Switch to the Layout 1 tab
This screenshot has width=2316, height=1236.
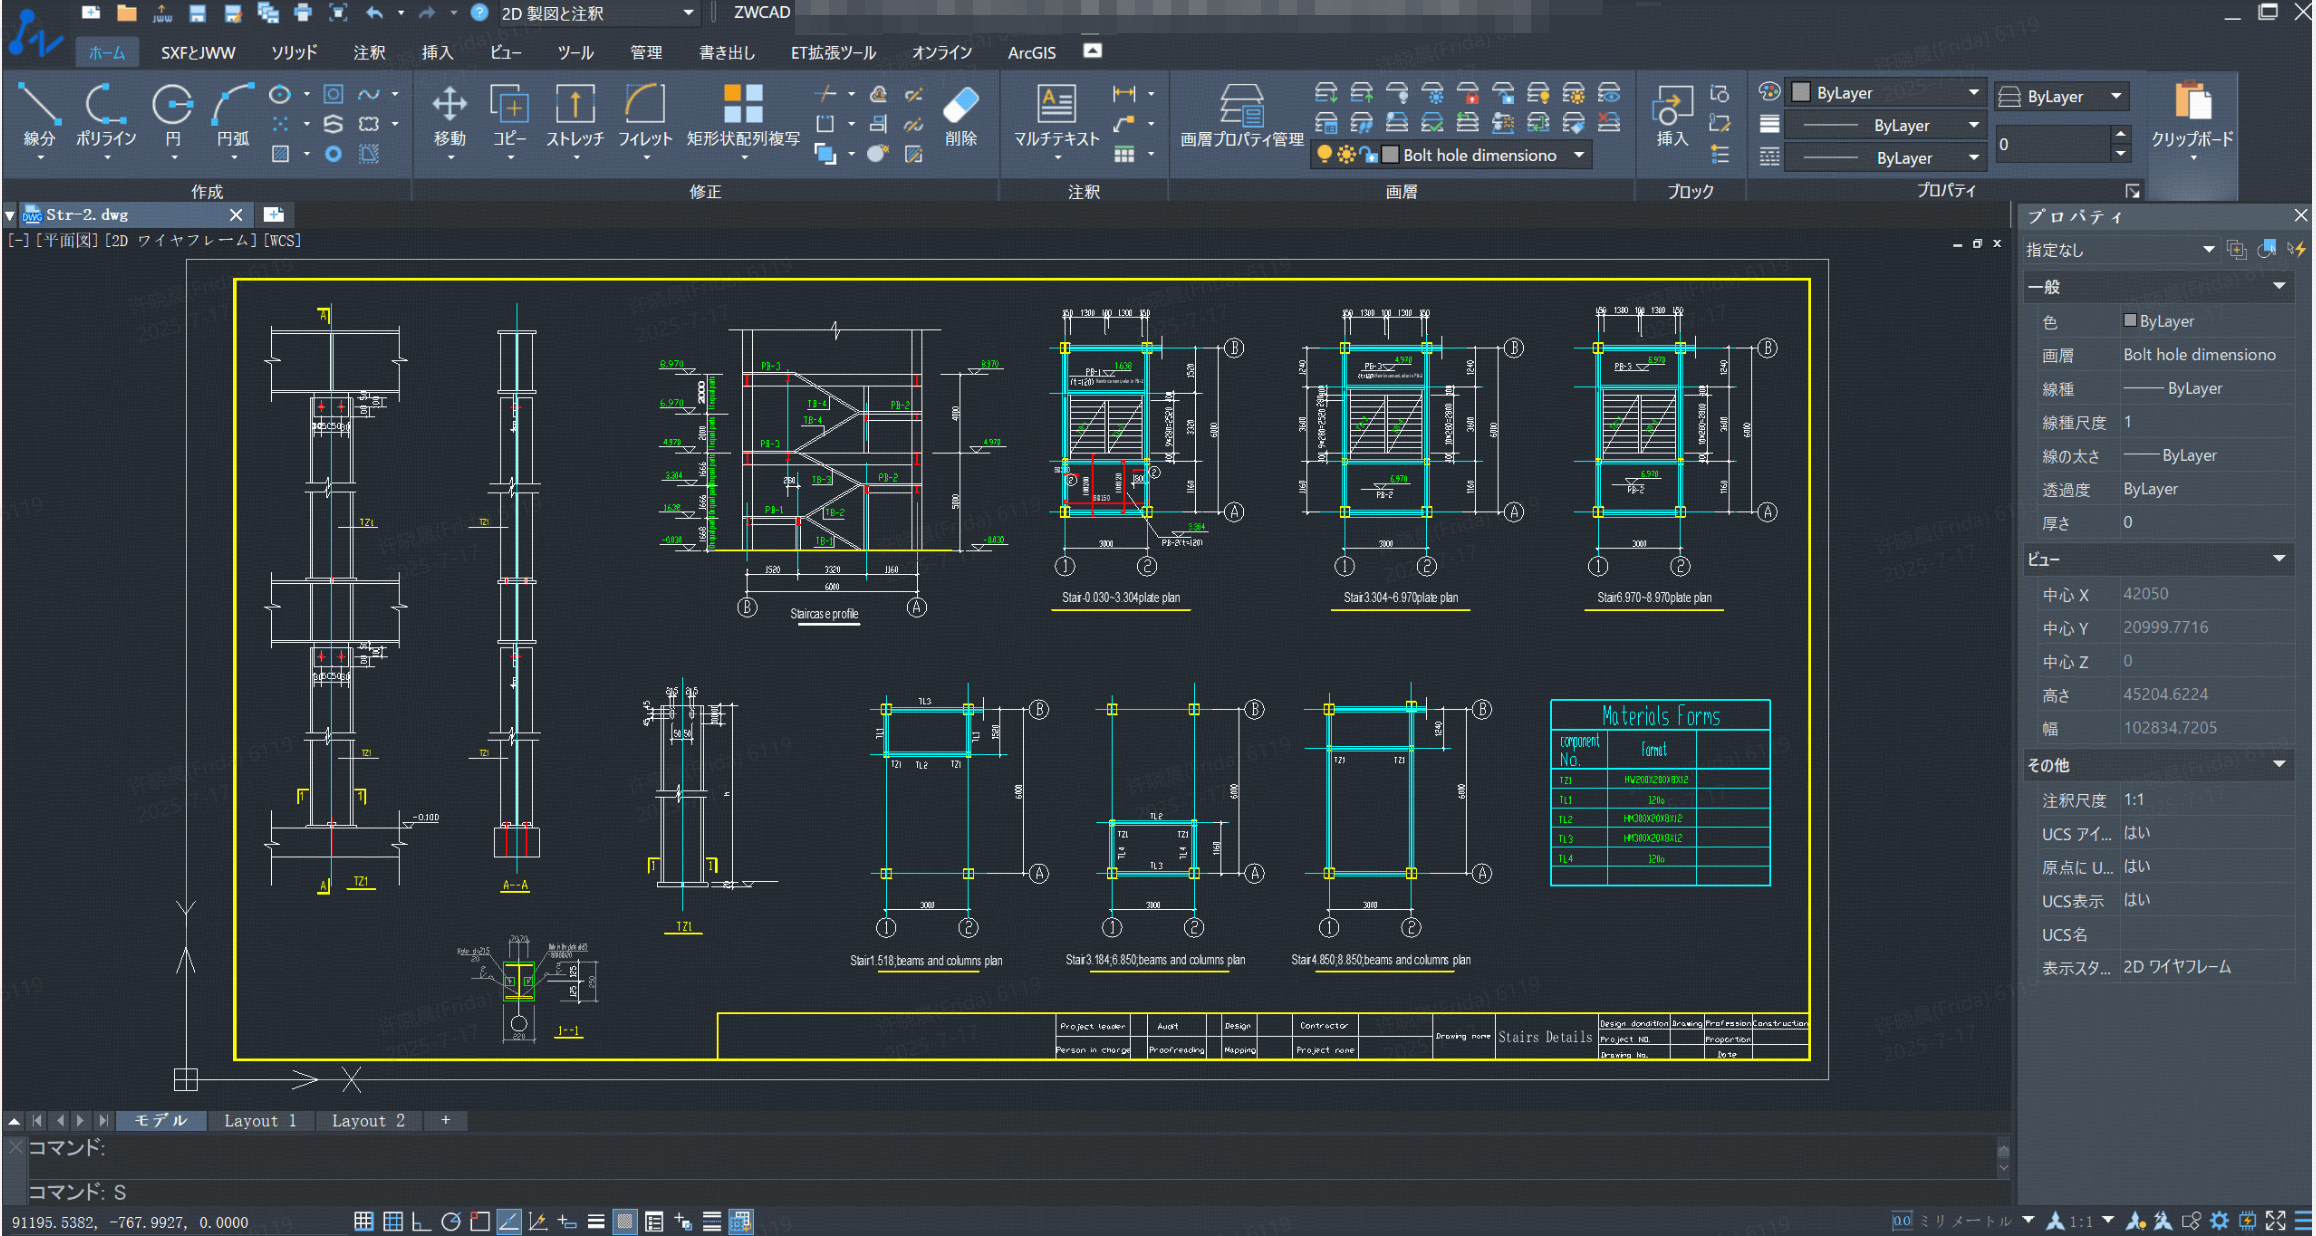click(260, 1121)
